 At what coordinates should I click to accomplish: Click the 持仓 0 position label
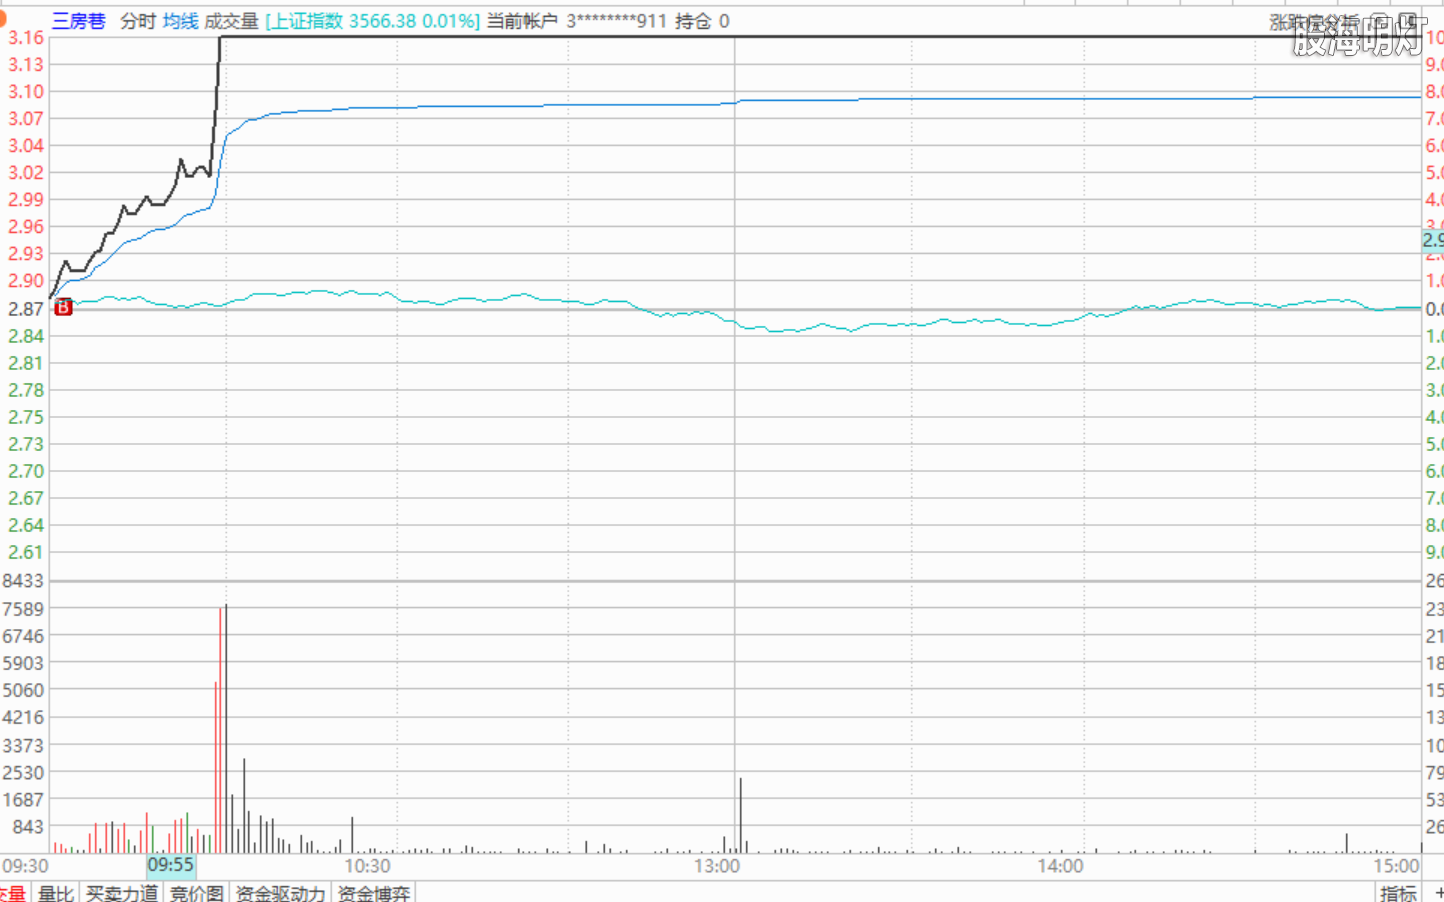[x=702, y=21]
